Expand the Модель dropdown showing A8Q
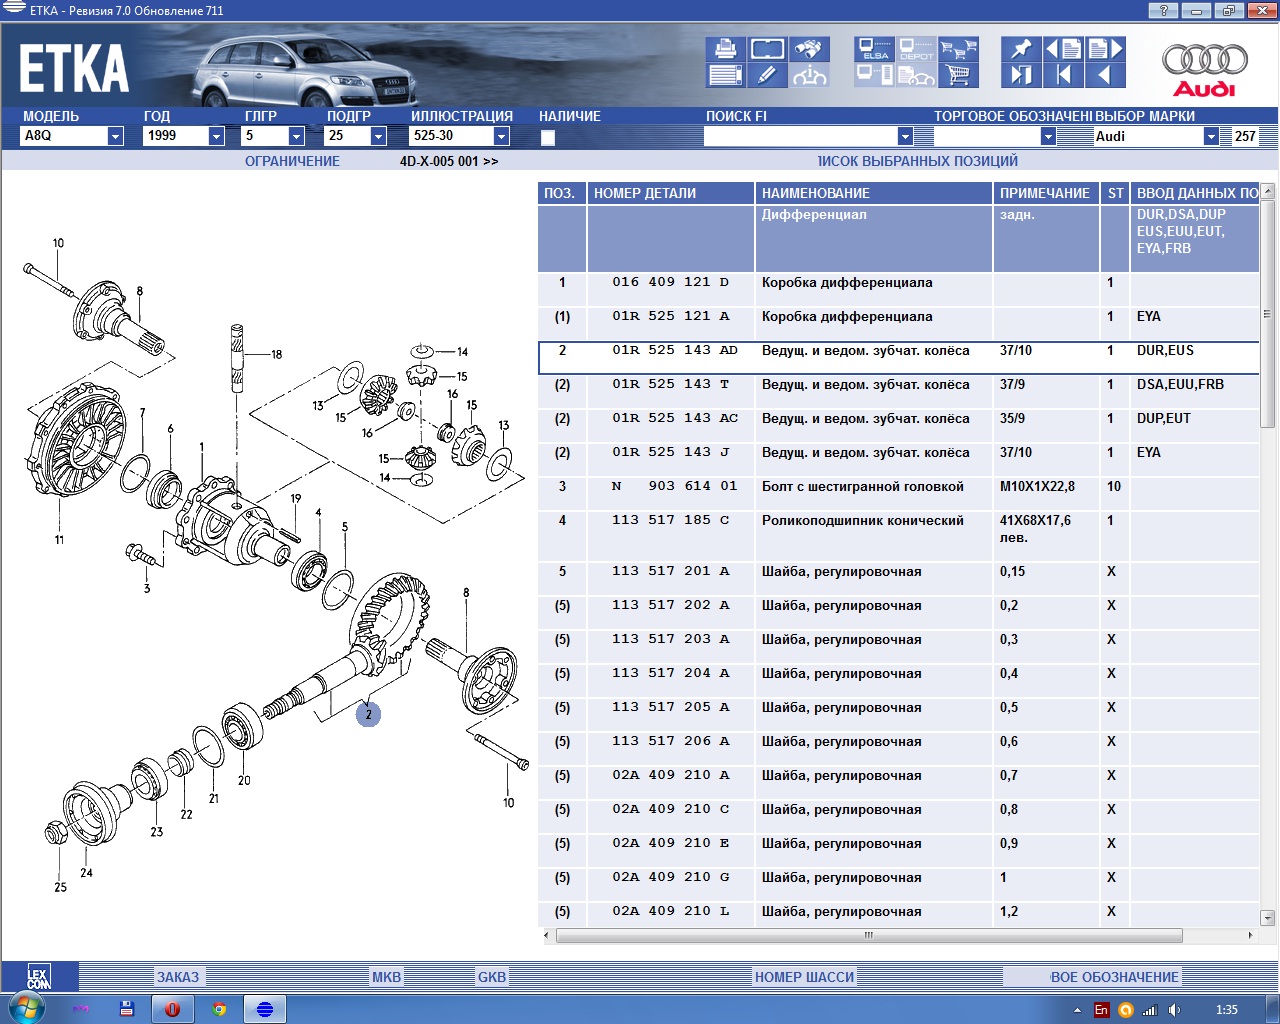 point(115,136)
